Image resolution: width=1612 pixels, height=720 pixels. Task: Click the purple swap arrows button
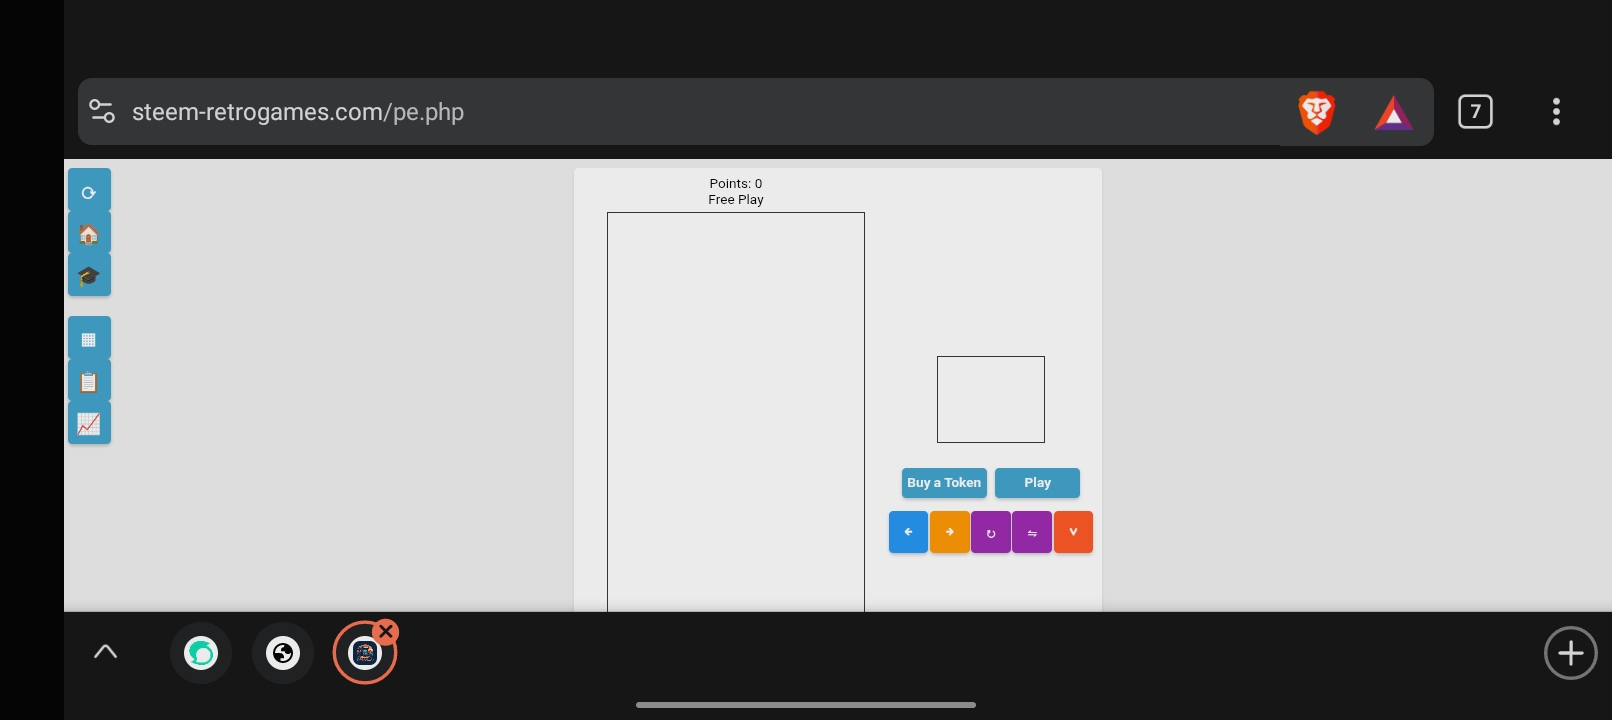1032,532
